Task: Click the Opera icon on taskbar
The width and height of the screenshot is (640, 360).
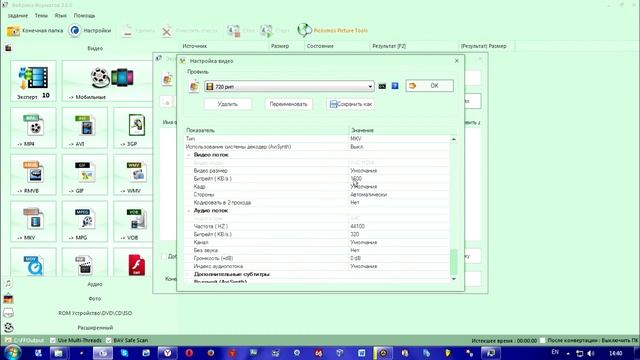Action: point(189,353)
